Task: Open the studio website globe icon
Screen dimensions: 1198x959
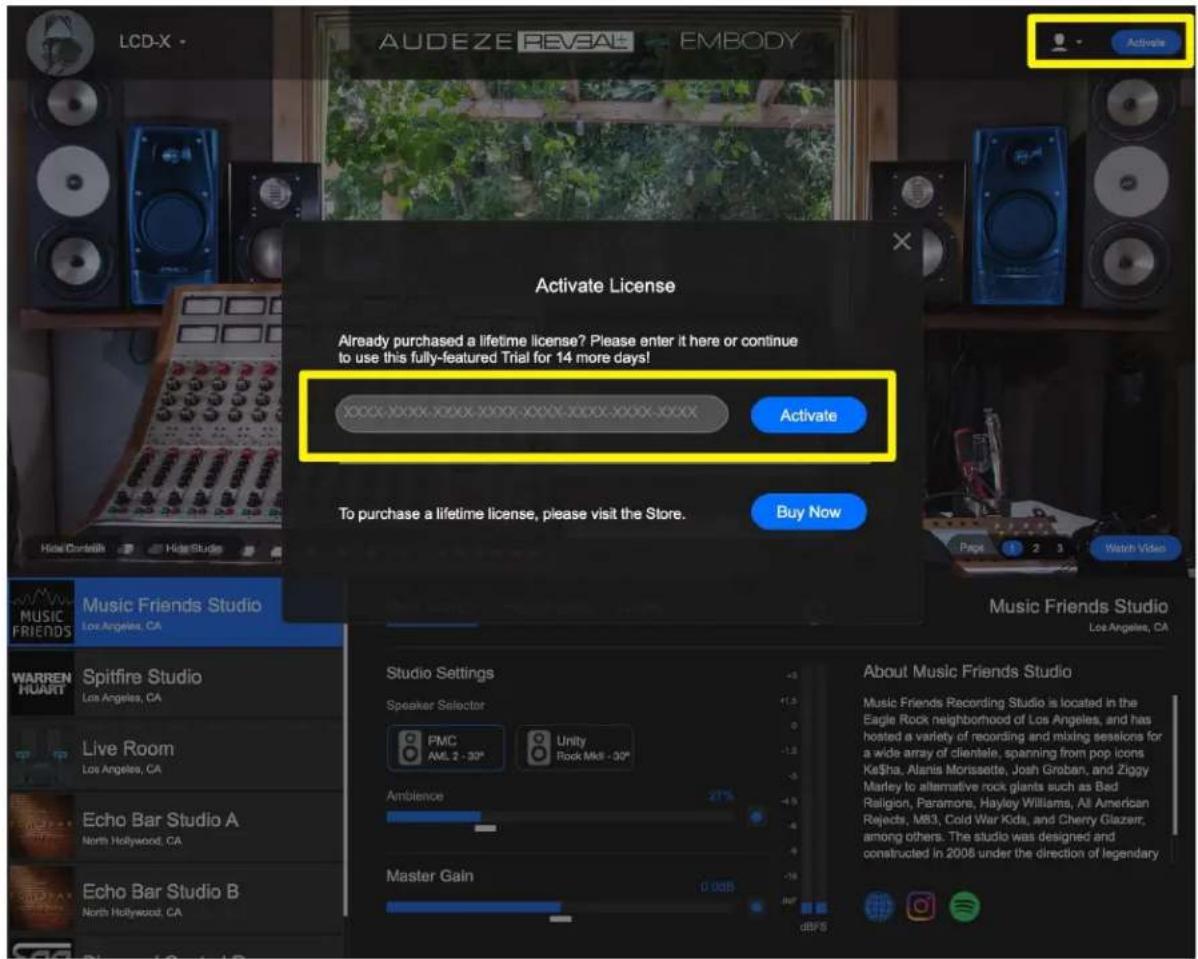Action: 879,906
